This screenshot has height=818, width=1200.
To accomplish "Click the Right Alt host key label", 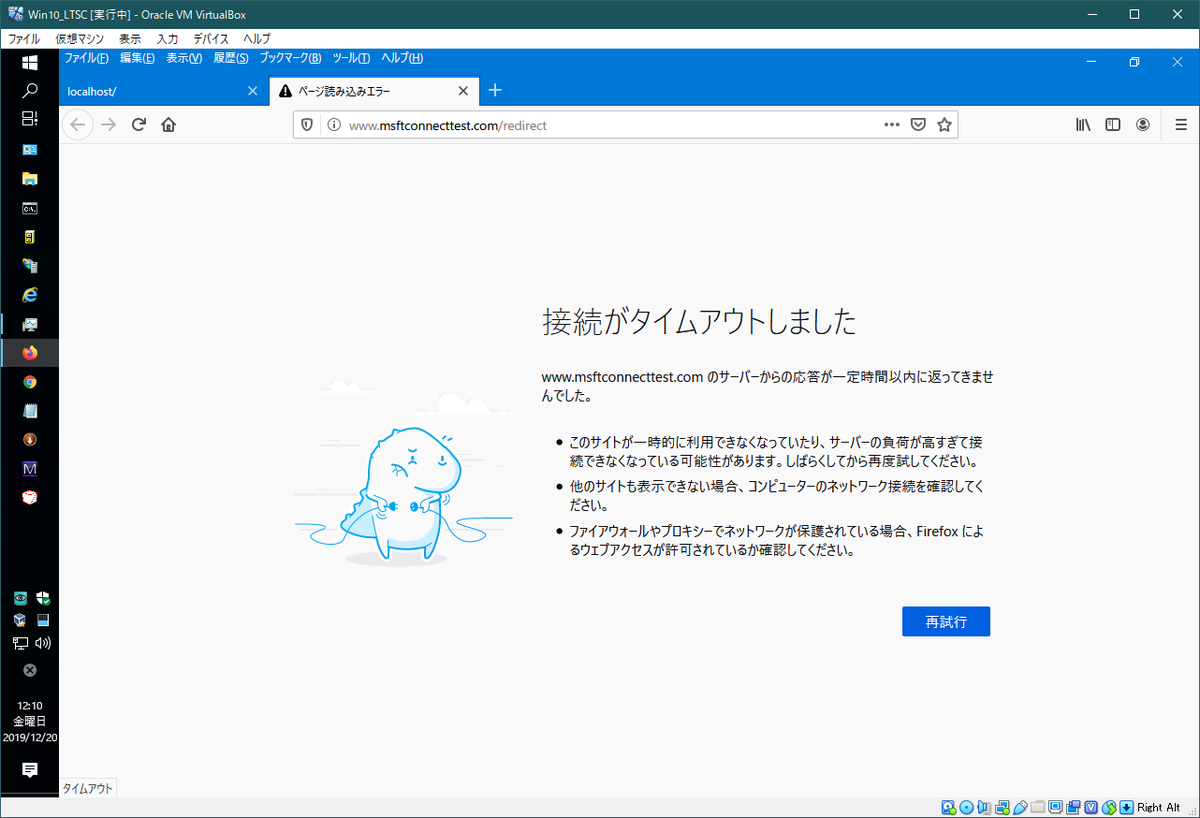I will pos(1158,807).
